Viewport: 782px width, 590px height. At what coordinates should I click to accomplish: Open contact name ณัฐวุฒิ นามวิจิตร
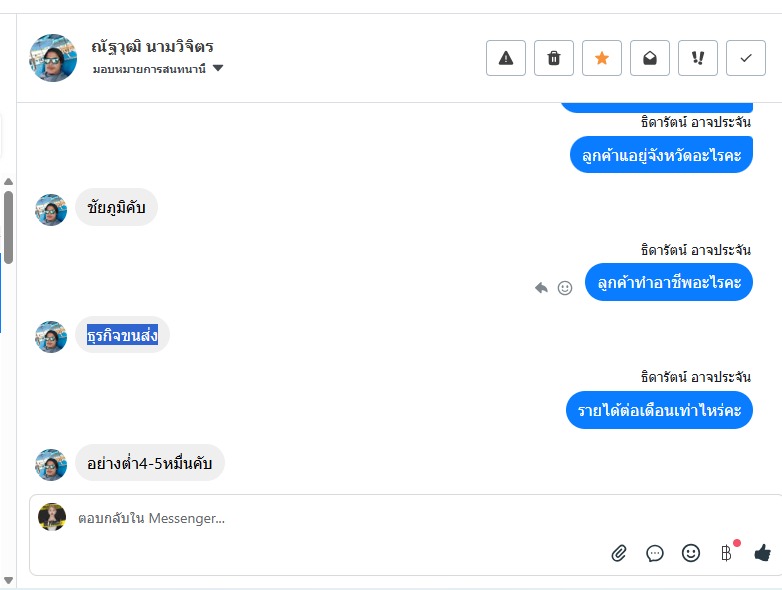[x=152, y=46]
